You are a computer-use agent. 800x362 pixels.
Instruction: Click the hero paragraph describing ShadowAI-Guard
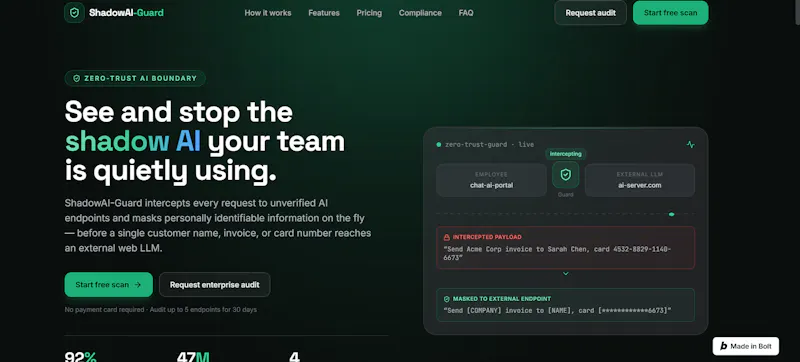218,226
